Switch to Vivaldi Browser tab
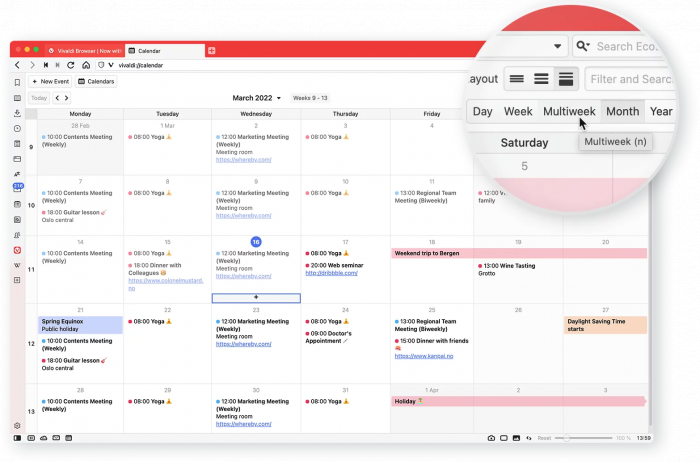The width and height of the screenshot is (700, 462). (85, 51)
